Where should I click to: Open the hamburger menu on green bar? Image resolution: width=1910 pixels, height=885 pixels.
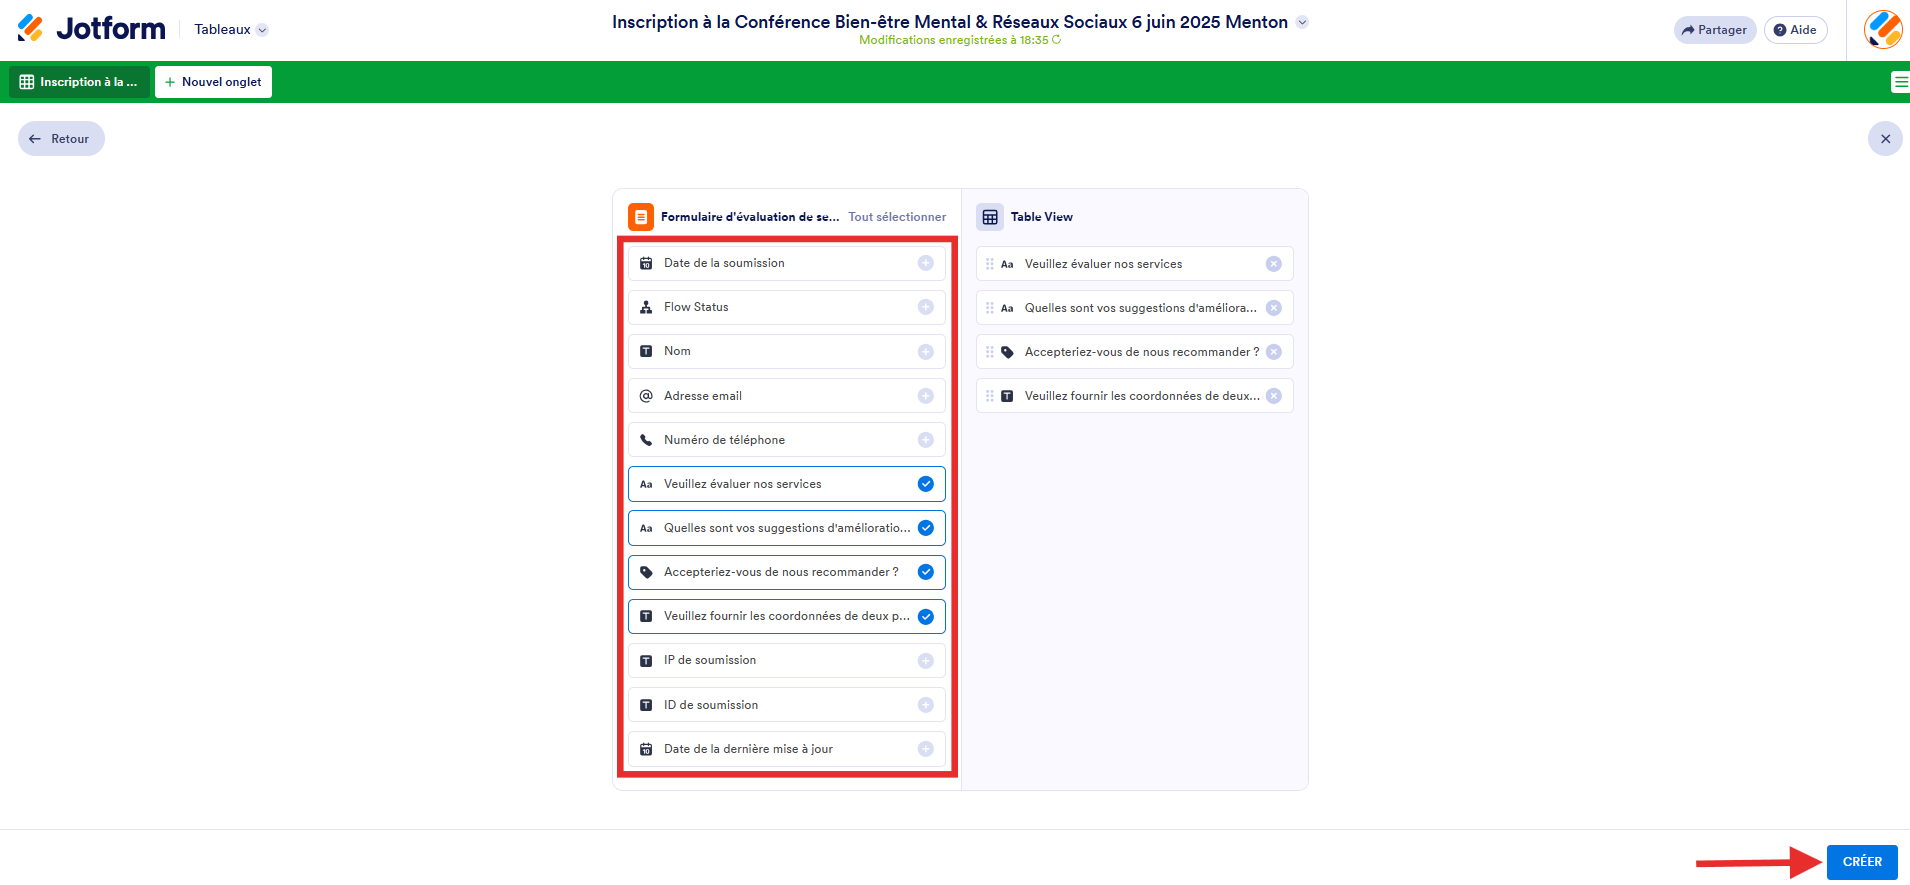pyautogui.click(x=1900, y=82)
